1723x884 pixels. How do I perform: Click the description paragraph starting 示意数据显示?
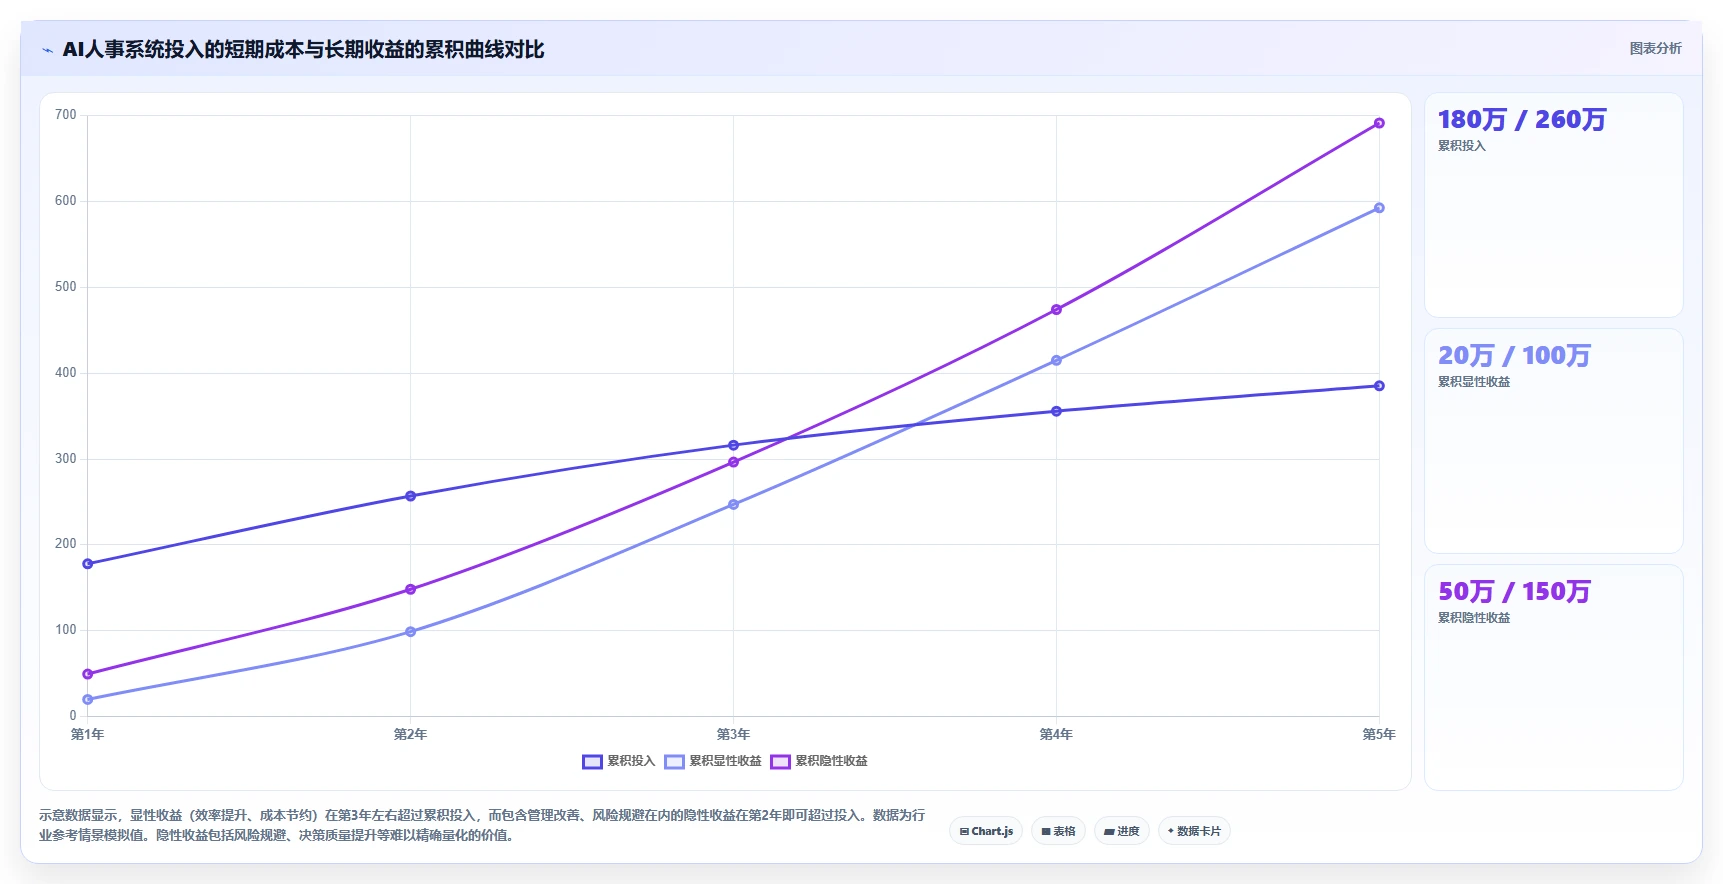(x=482, y=826)
